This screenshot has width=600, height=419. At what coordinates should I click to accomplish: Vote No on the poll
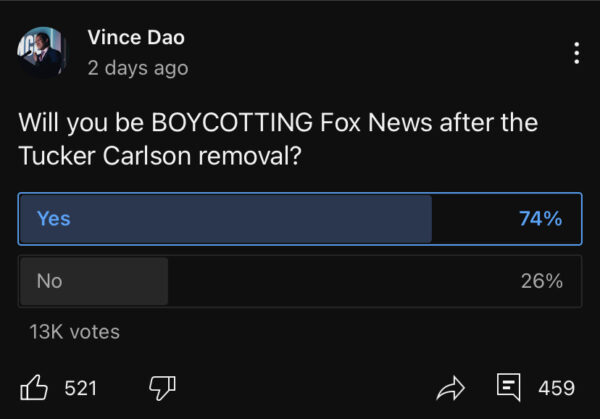click(300, 281)
